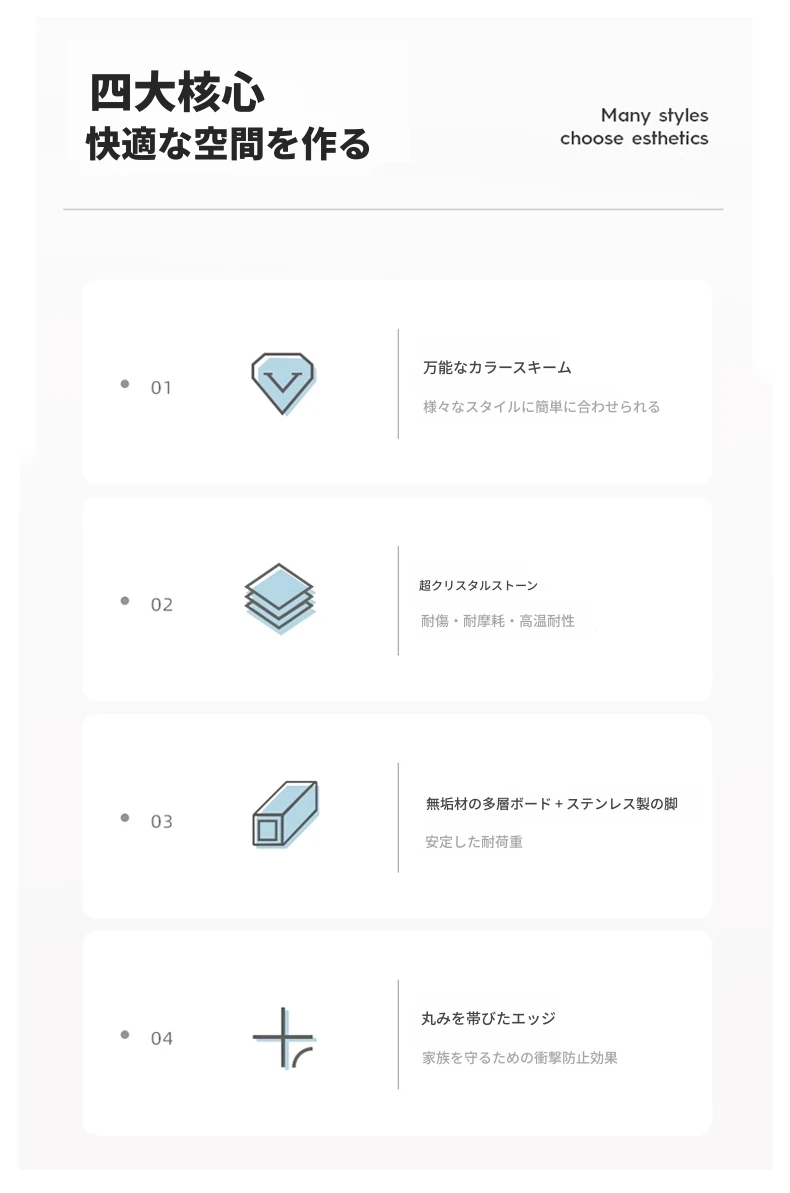Click the 耐傷・耐摩耗・高温耐性 description
This screenshot has height=1193, width=790.
[x=498, y=621]
